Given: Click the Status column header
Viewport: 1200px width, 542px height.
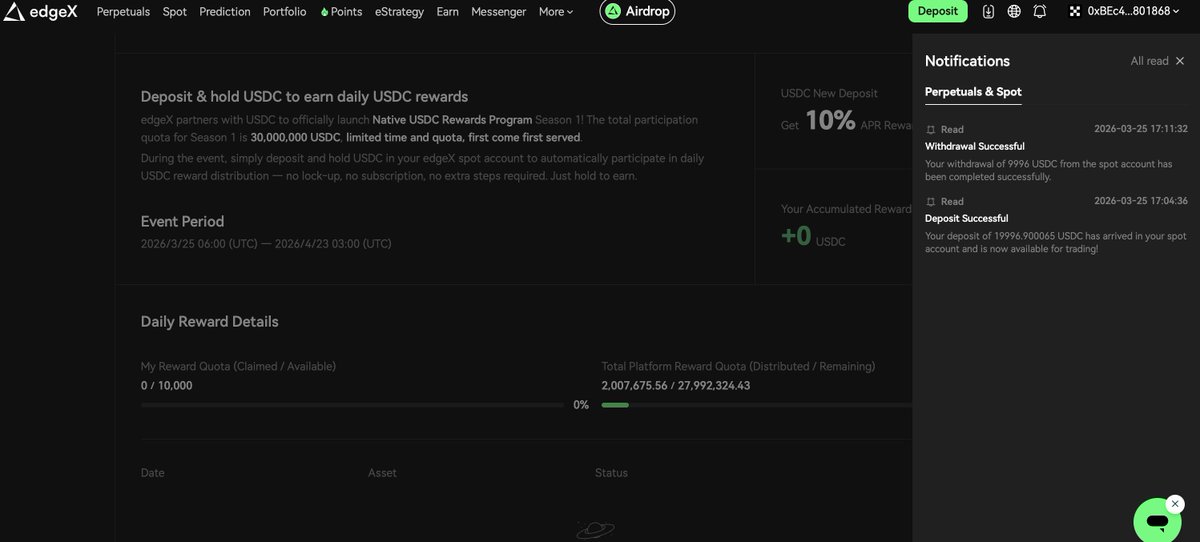Looking at the screenshot, I should point(611,472).
